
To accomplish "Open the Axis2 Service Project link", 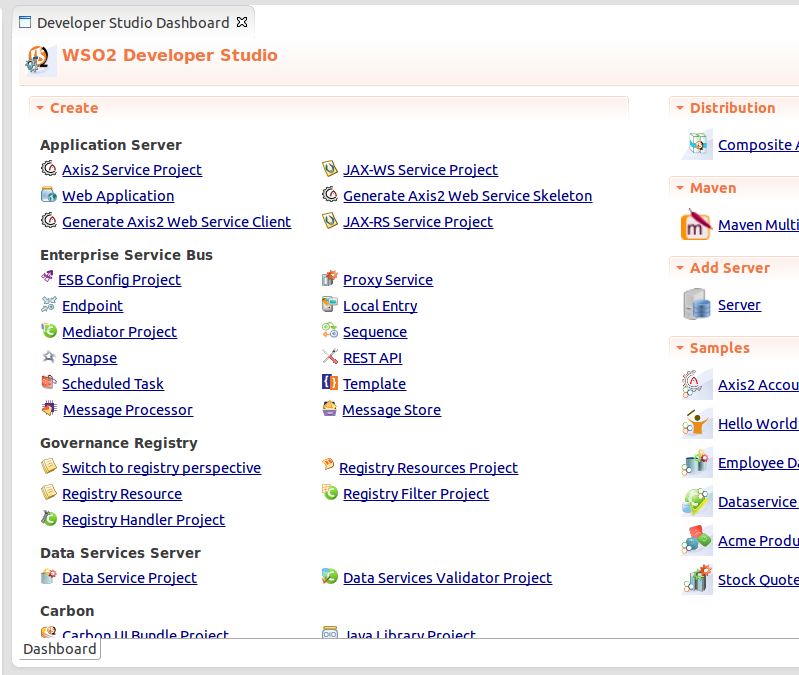I will pos(132,170).
